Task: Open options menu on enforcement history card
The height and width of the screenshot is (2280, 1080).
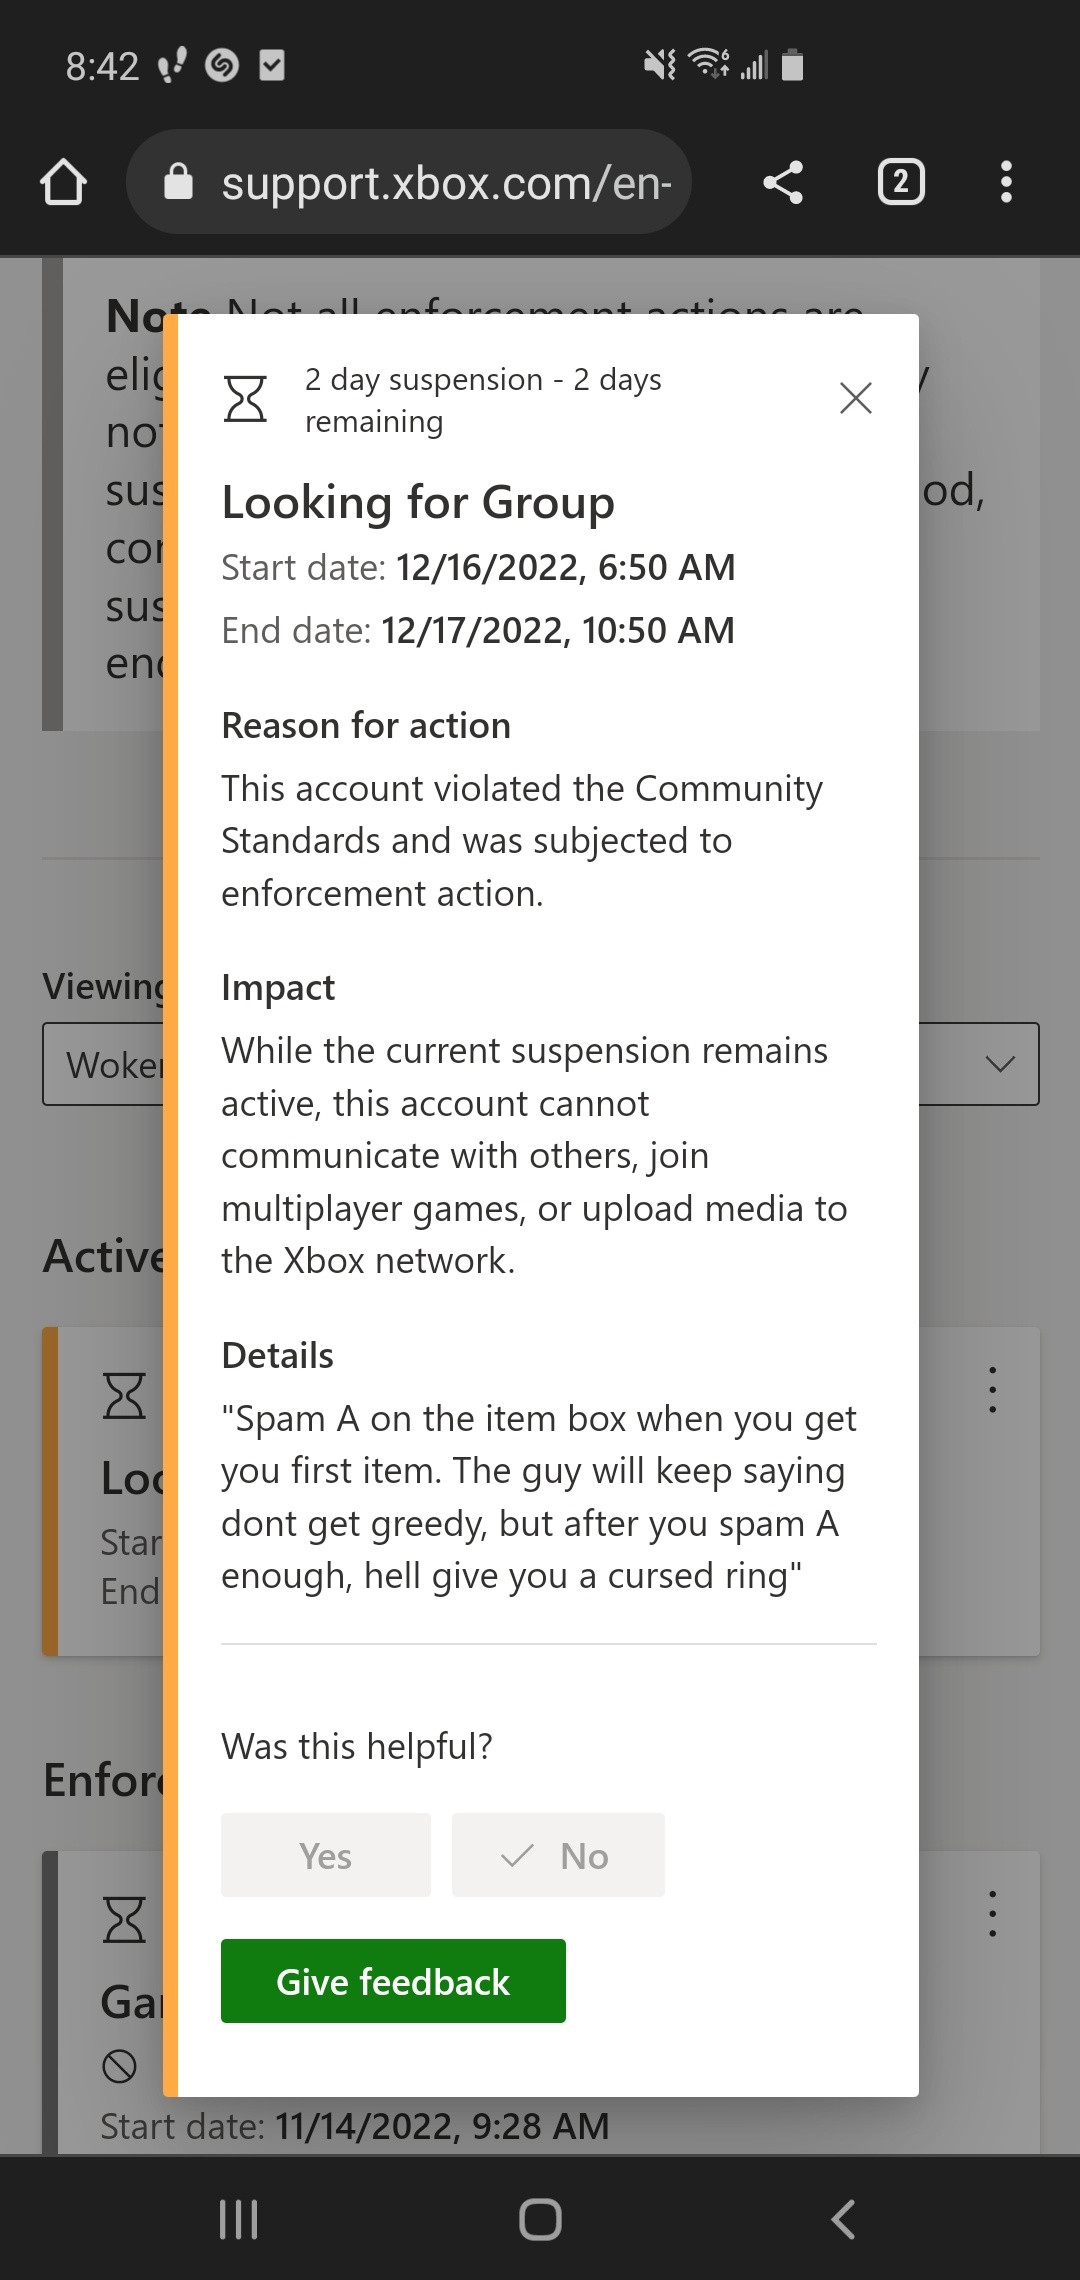Action: point(992,1914)
